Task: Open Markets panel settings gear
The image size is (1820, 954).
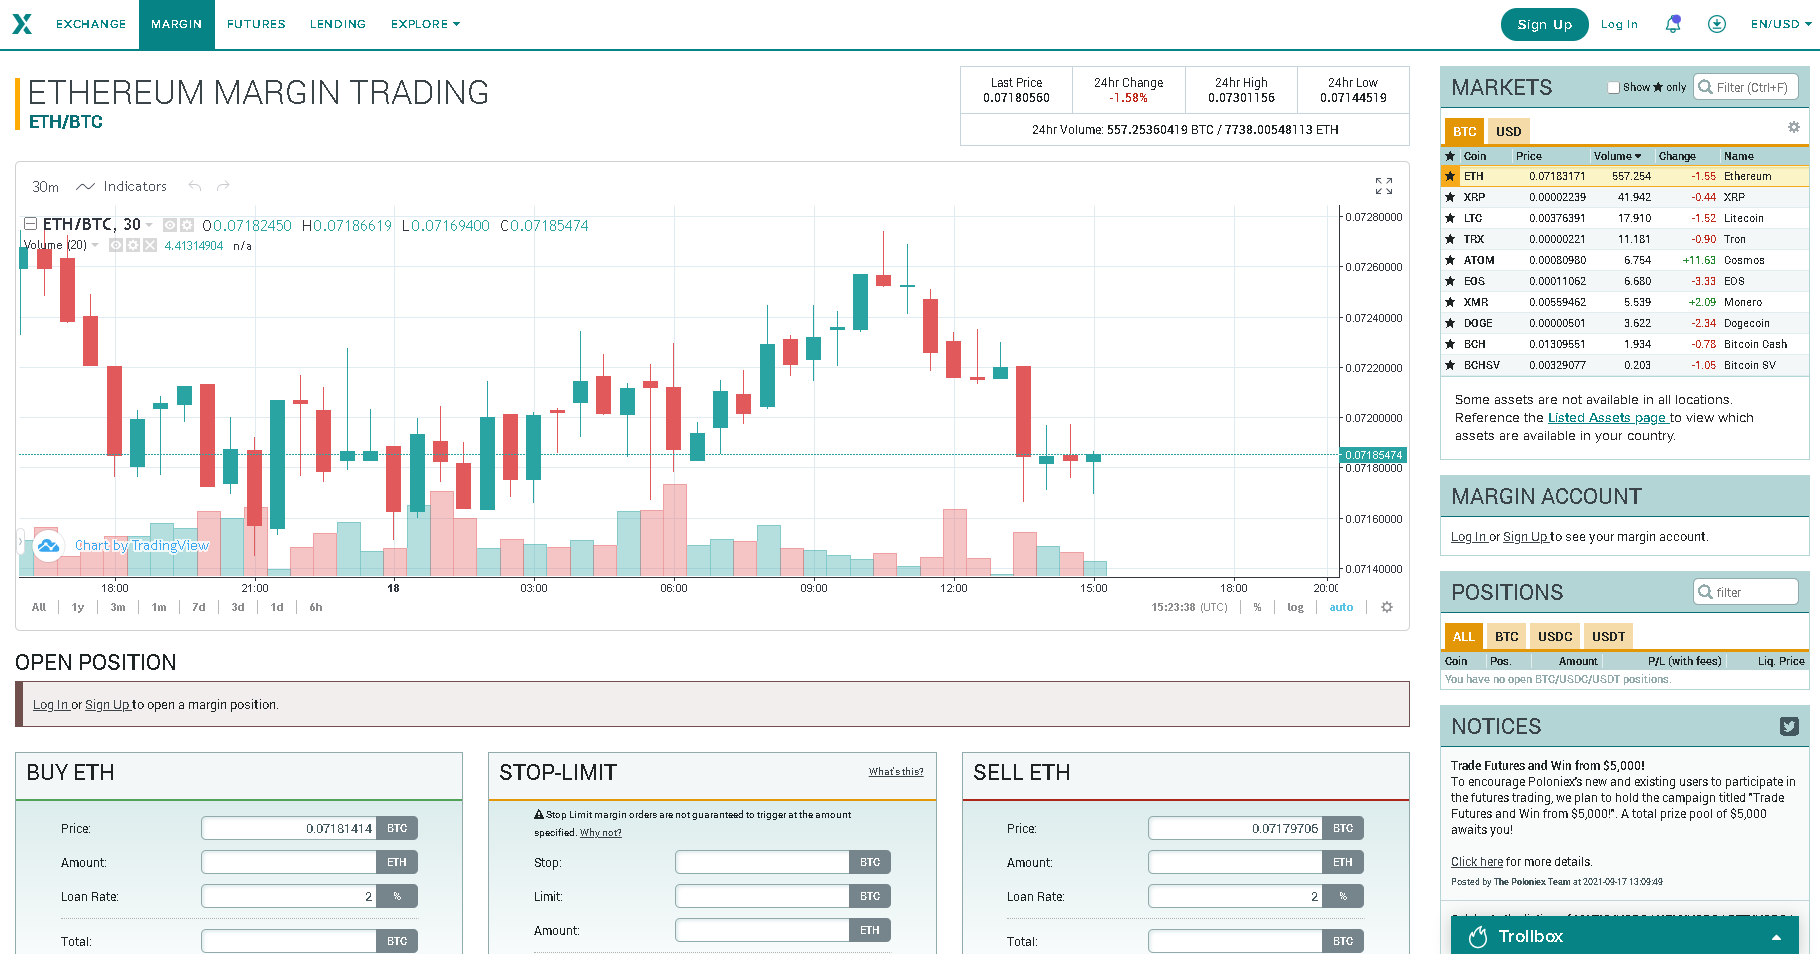Action: 1794,127
